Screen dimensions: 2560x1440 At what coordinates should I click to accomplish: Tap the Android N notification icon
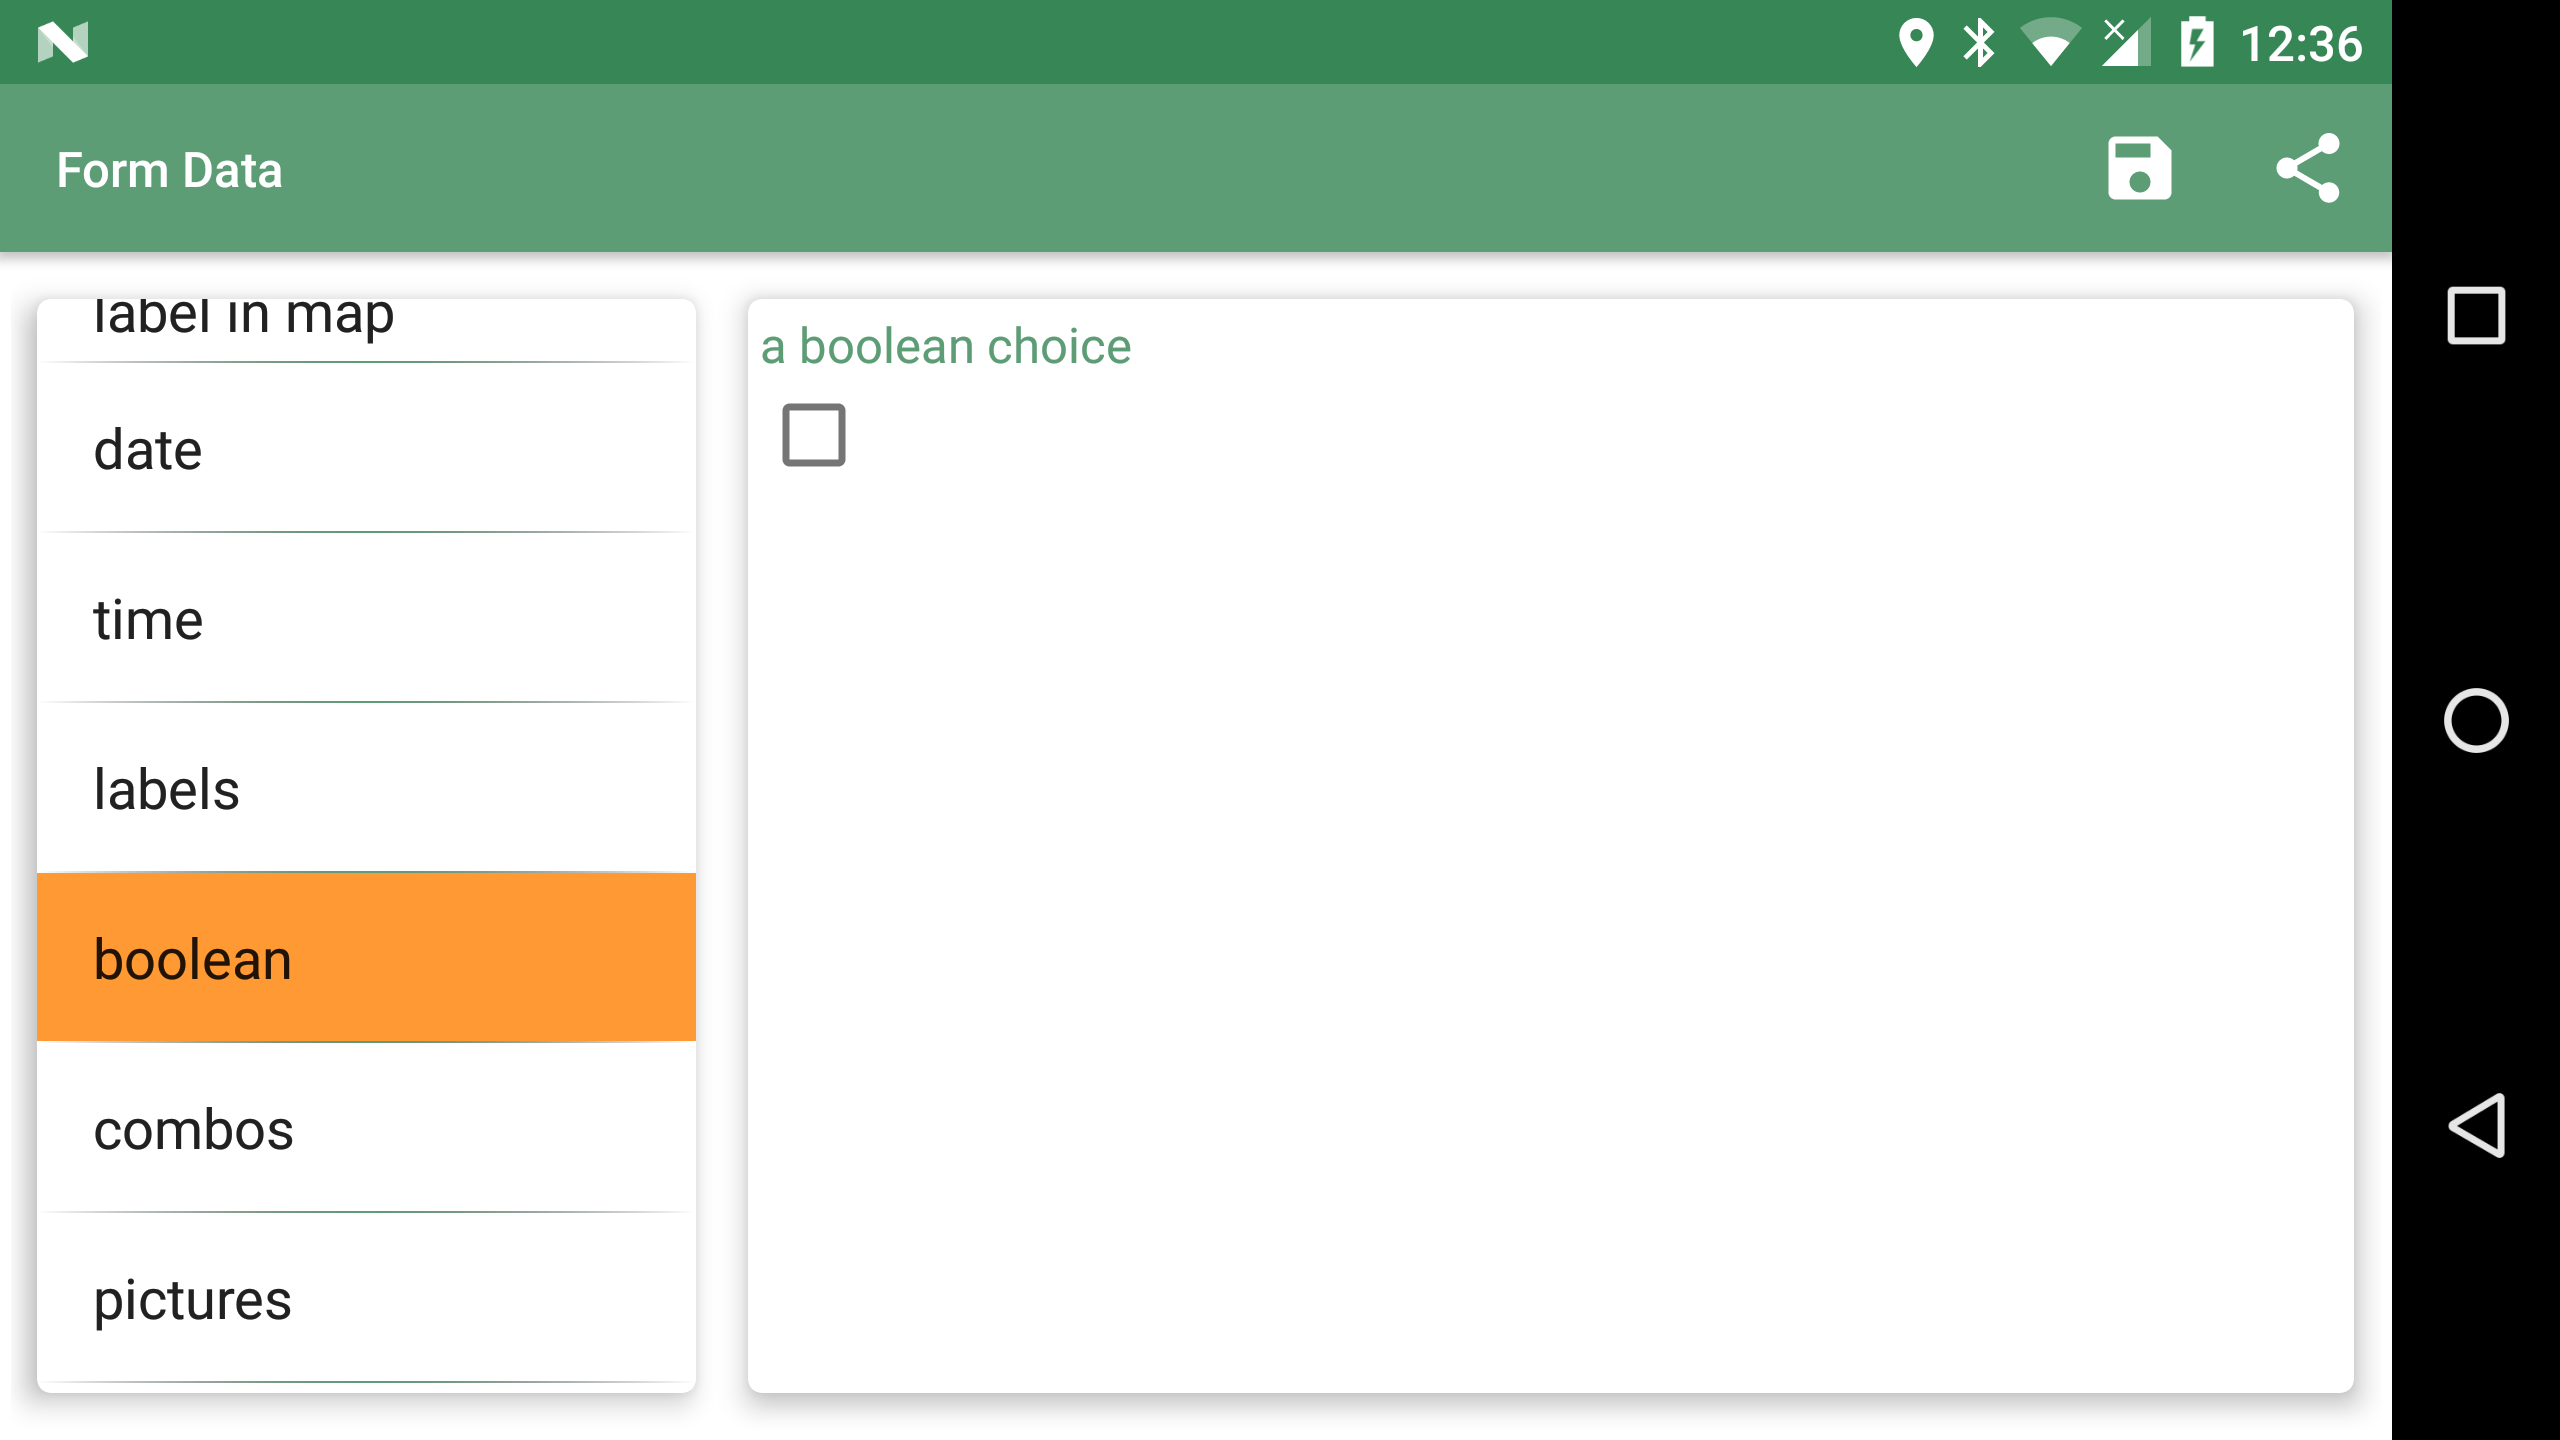pos(63,42)
